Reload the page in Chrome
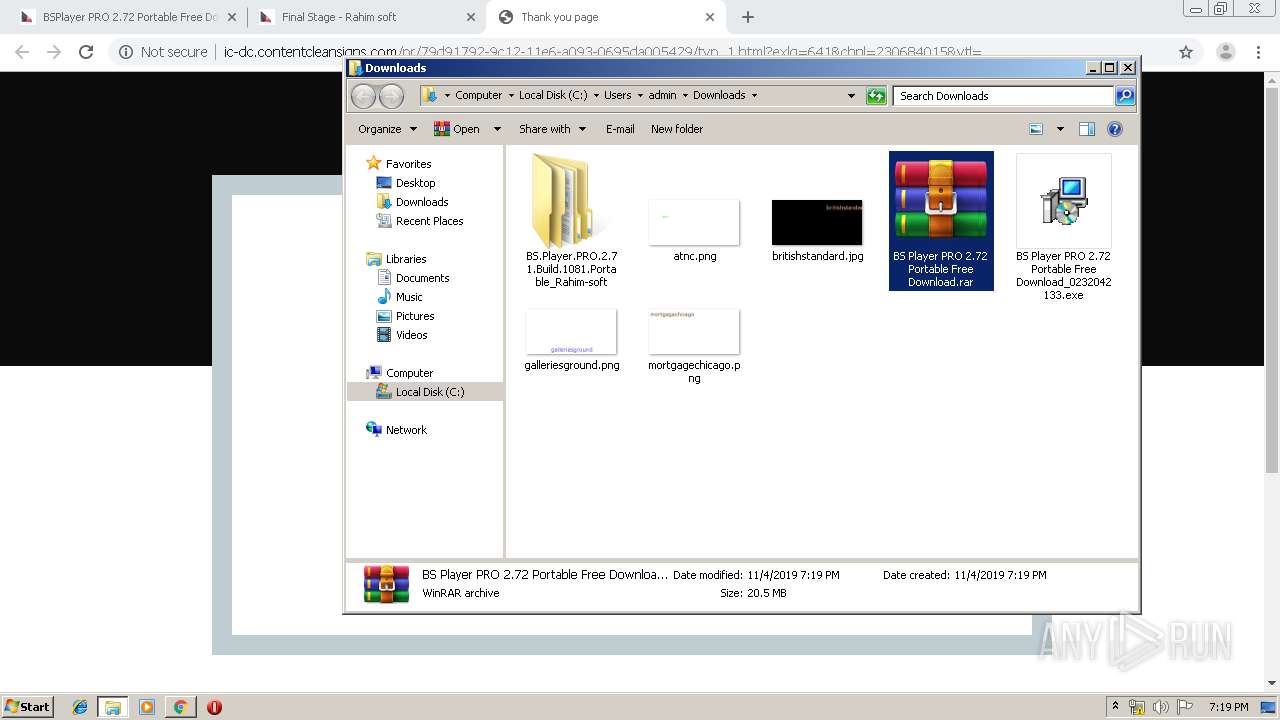This screenshot has width=1280, height=720. tap(86, 52)
